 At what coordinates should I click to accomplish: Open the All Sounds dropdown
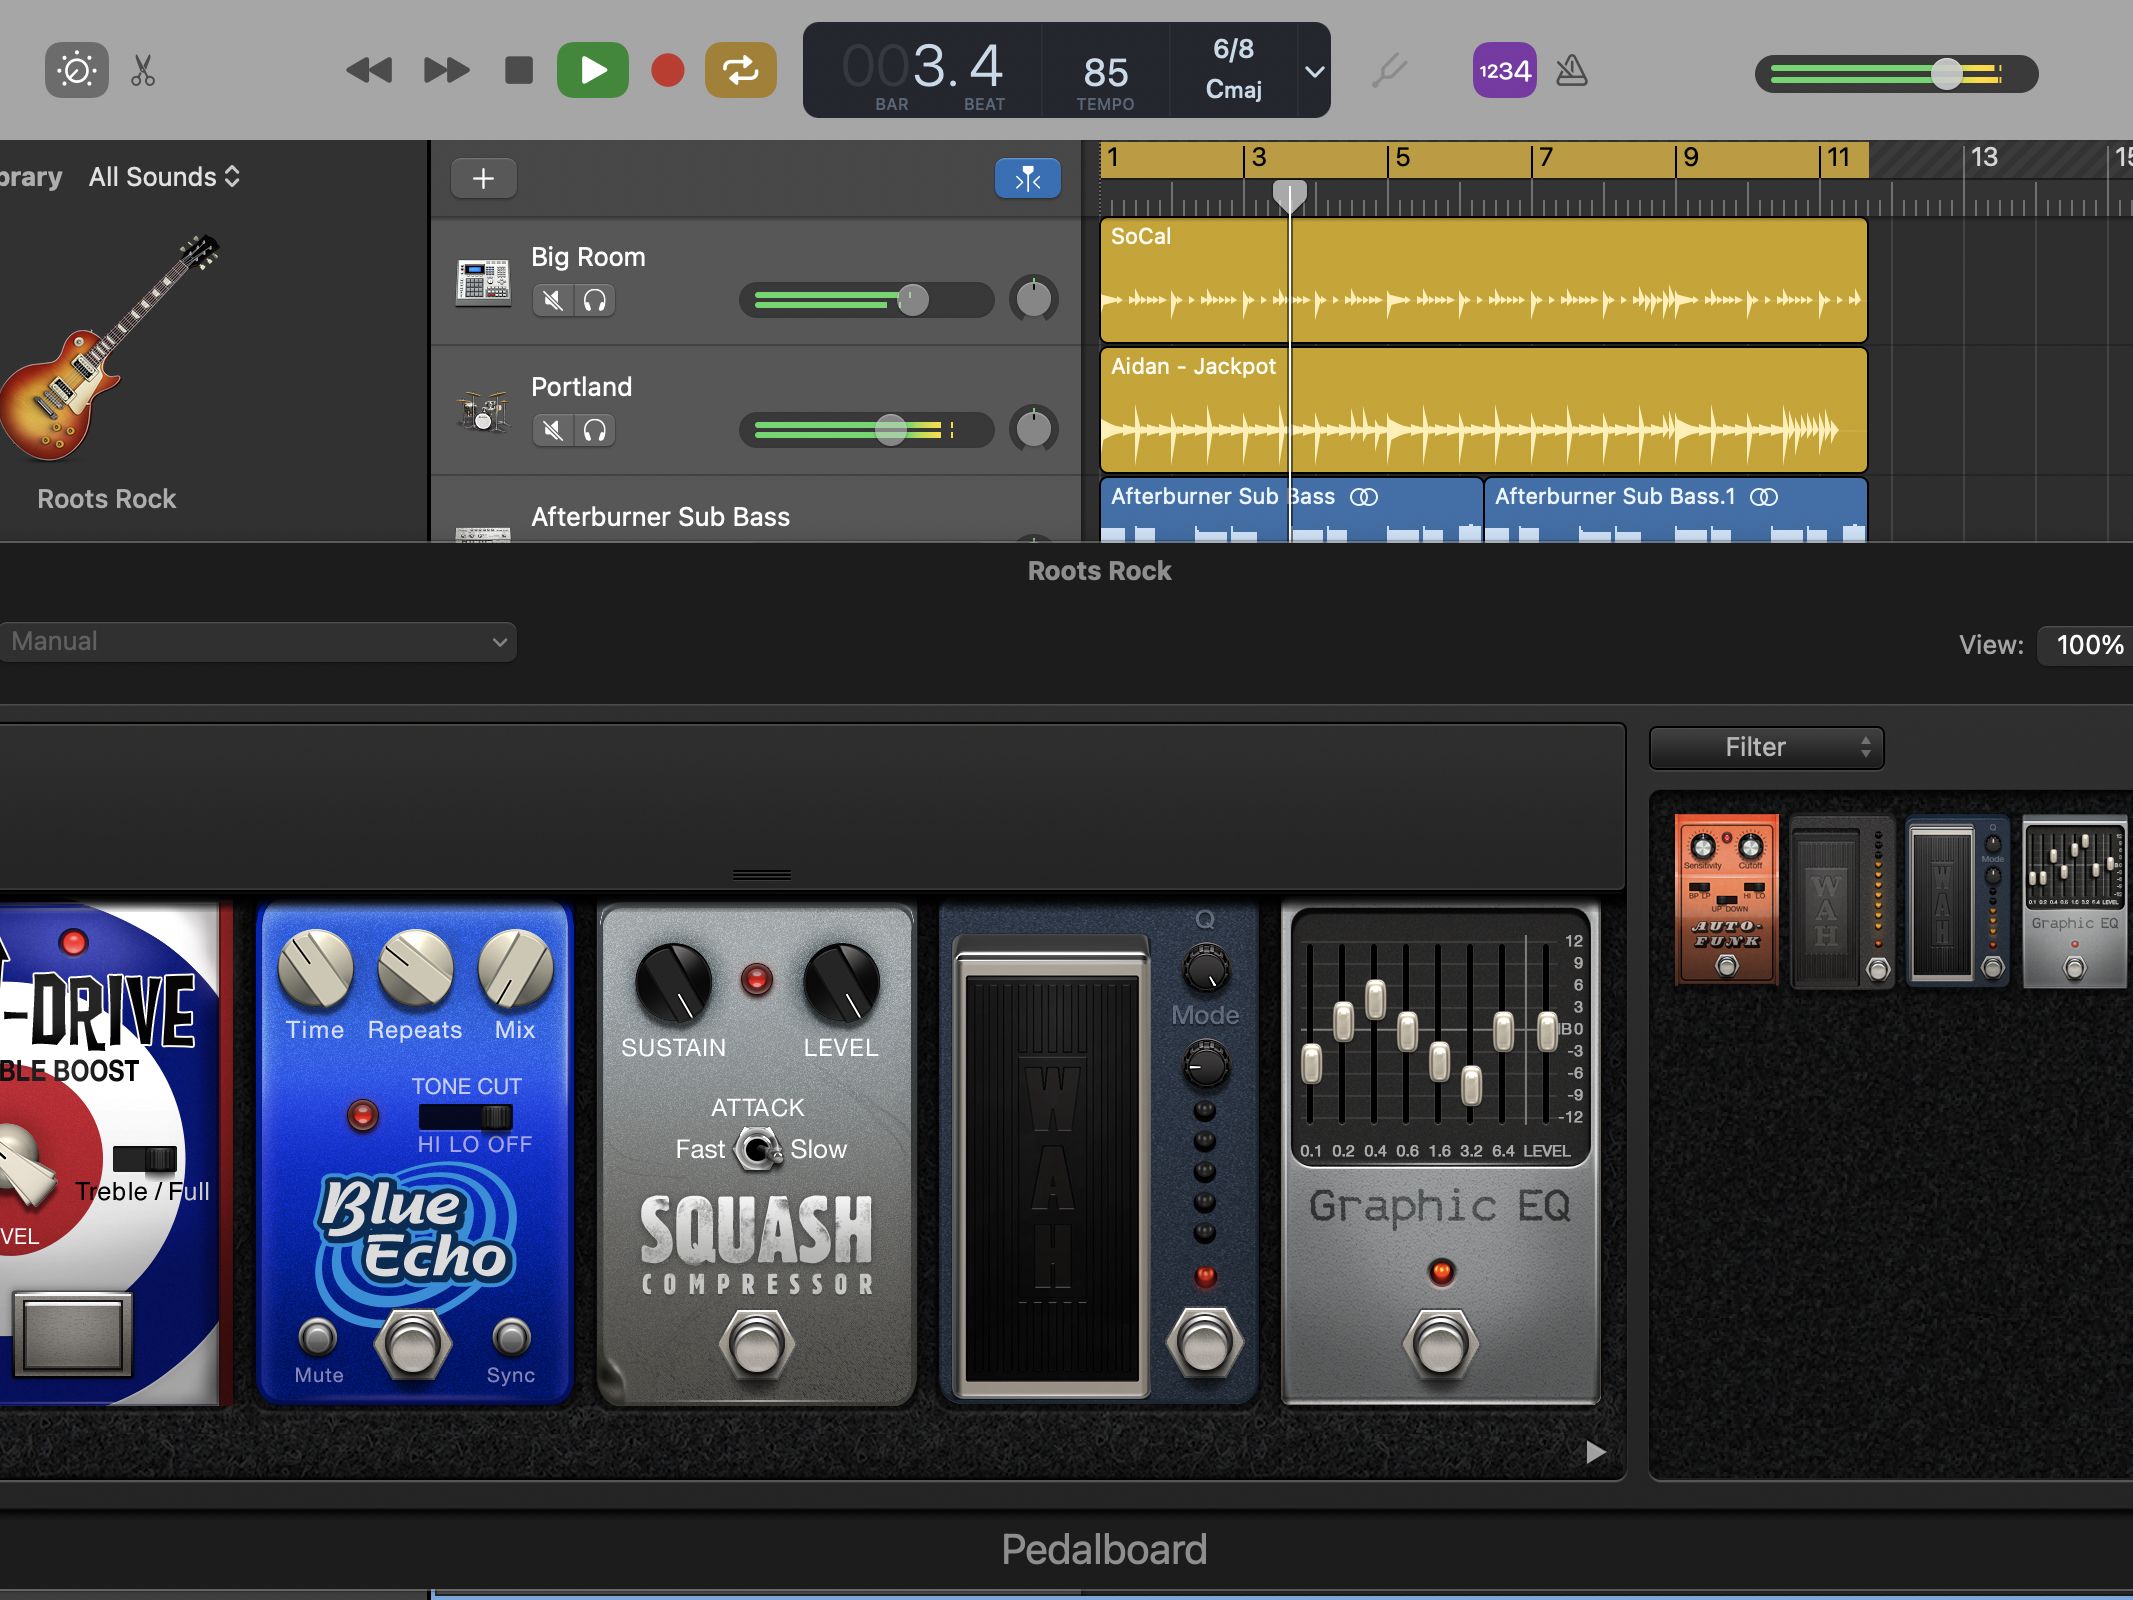pyautogui.click(x=165, y=177)
